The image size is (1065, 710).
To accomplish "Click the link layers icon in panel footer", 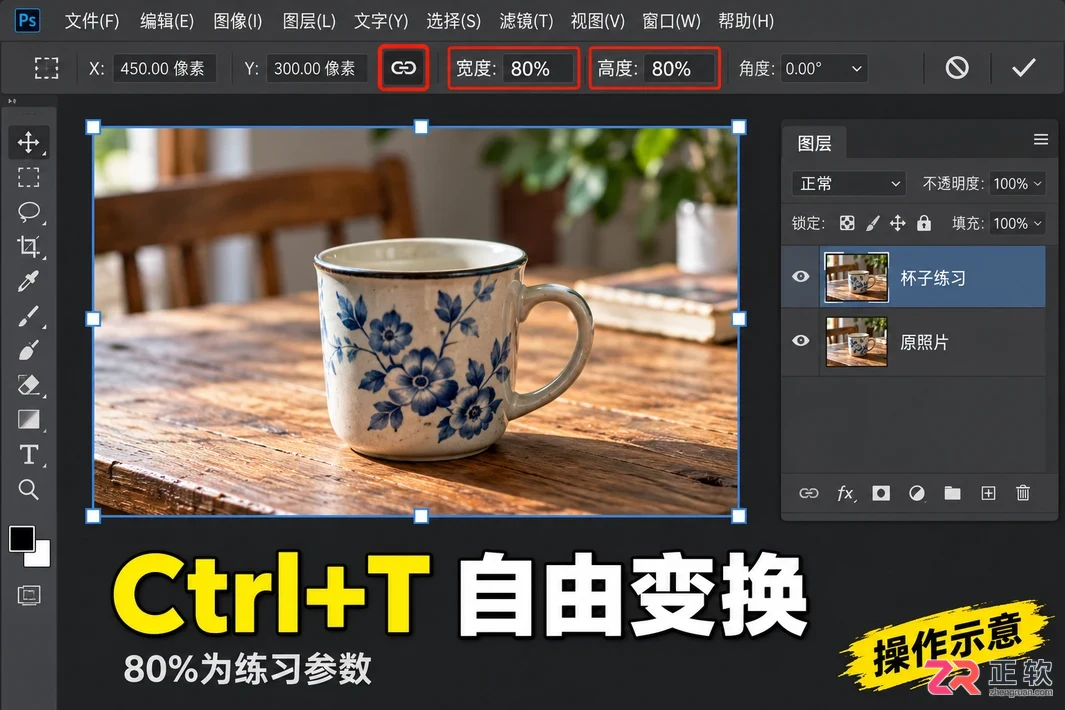I will coord(808,493).
